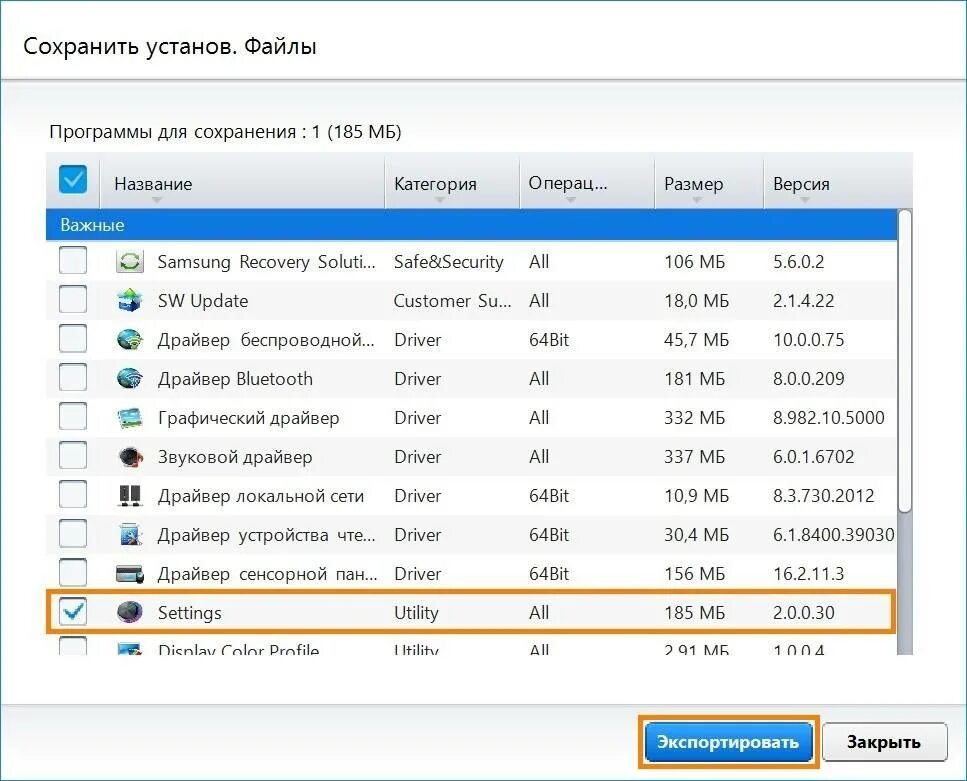The width and height of the screenshot is (967, 781).
Task: Select the Графический драйвер name text
Action: [249, 418]
